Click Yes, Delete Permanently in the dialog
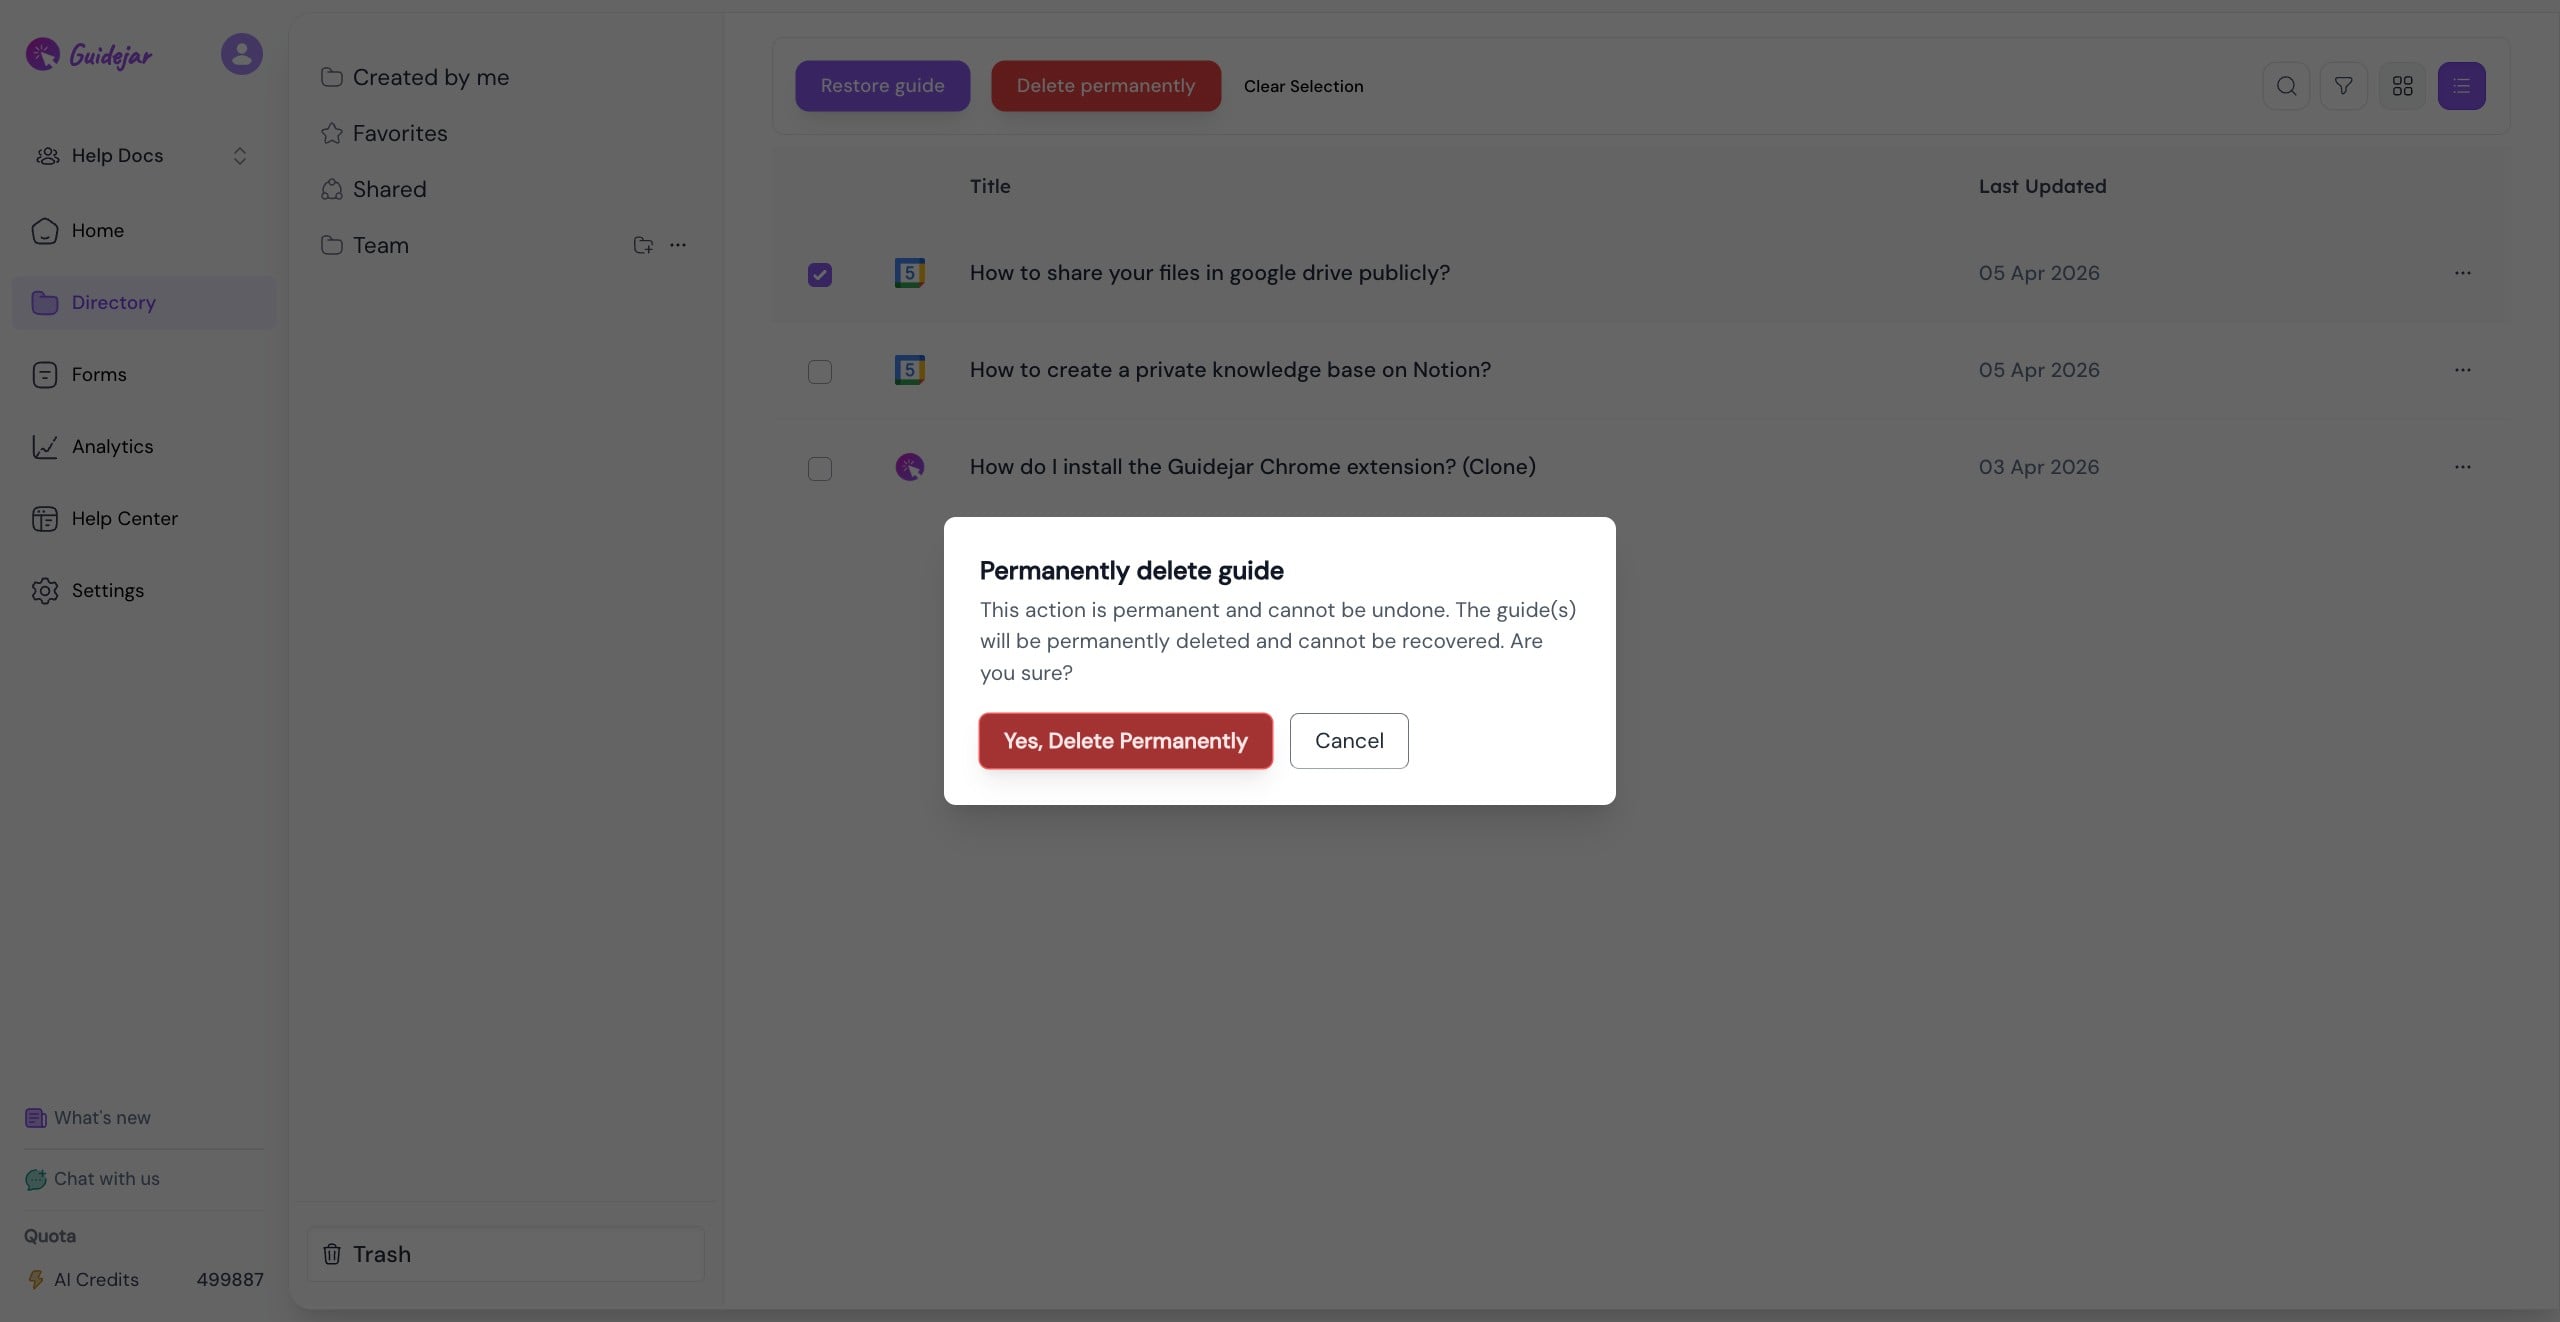 (x=1125, y=740)
